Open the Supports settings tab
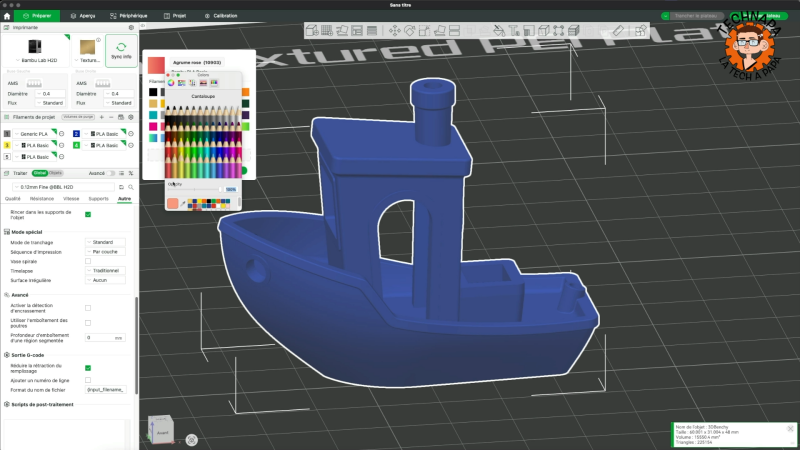Viewport: 800px width, 450px height. [98, 199]
